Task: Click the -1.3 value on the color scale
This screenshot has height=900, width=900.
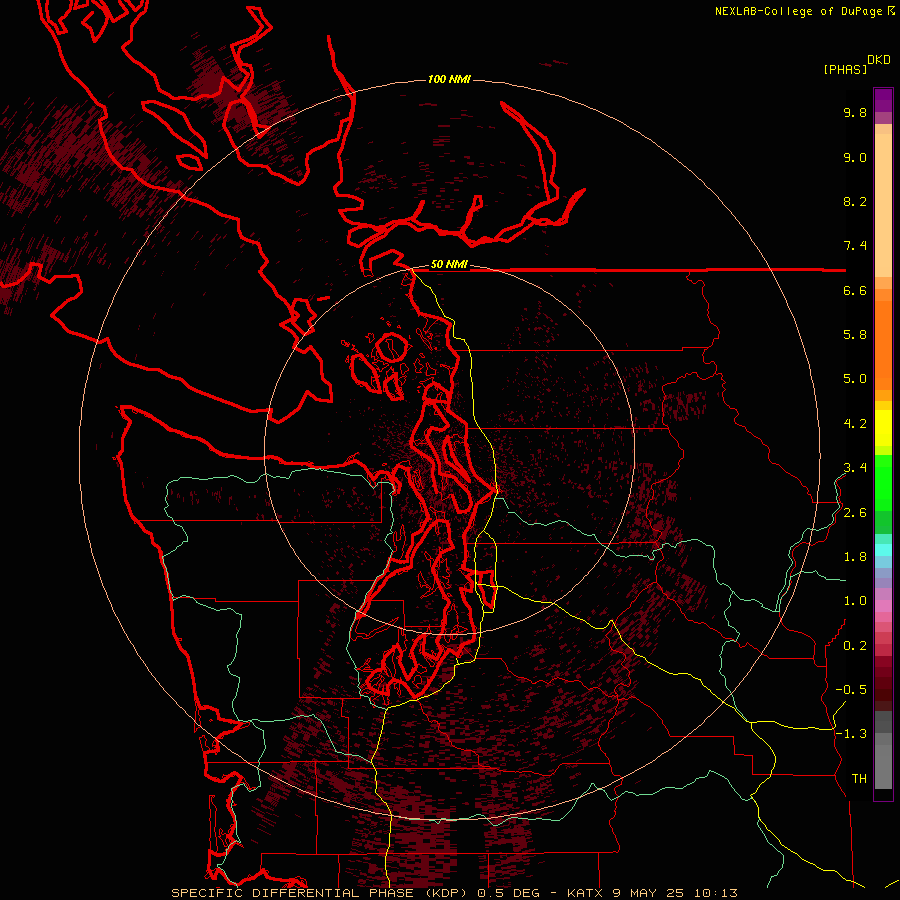Action: coord(851,734)
